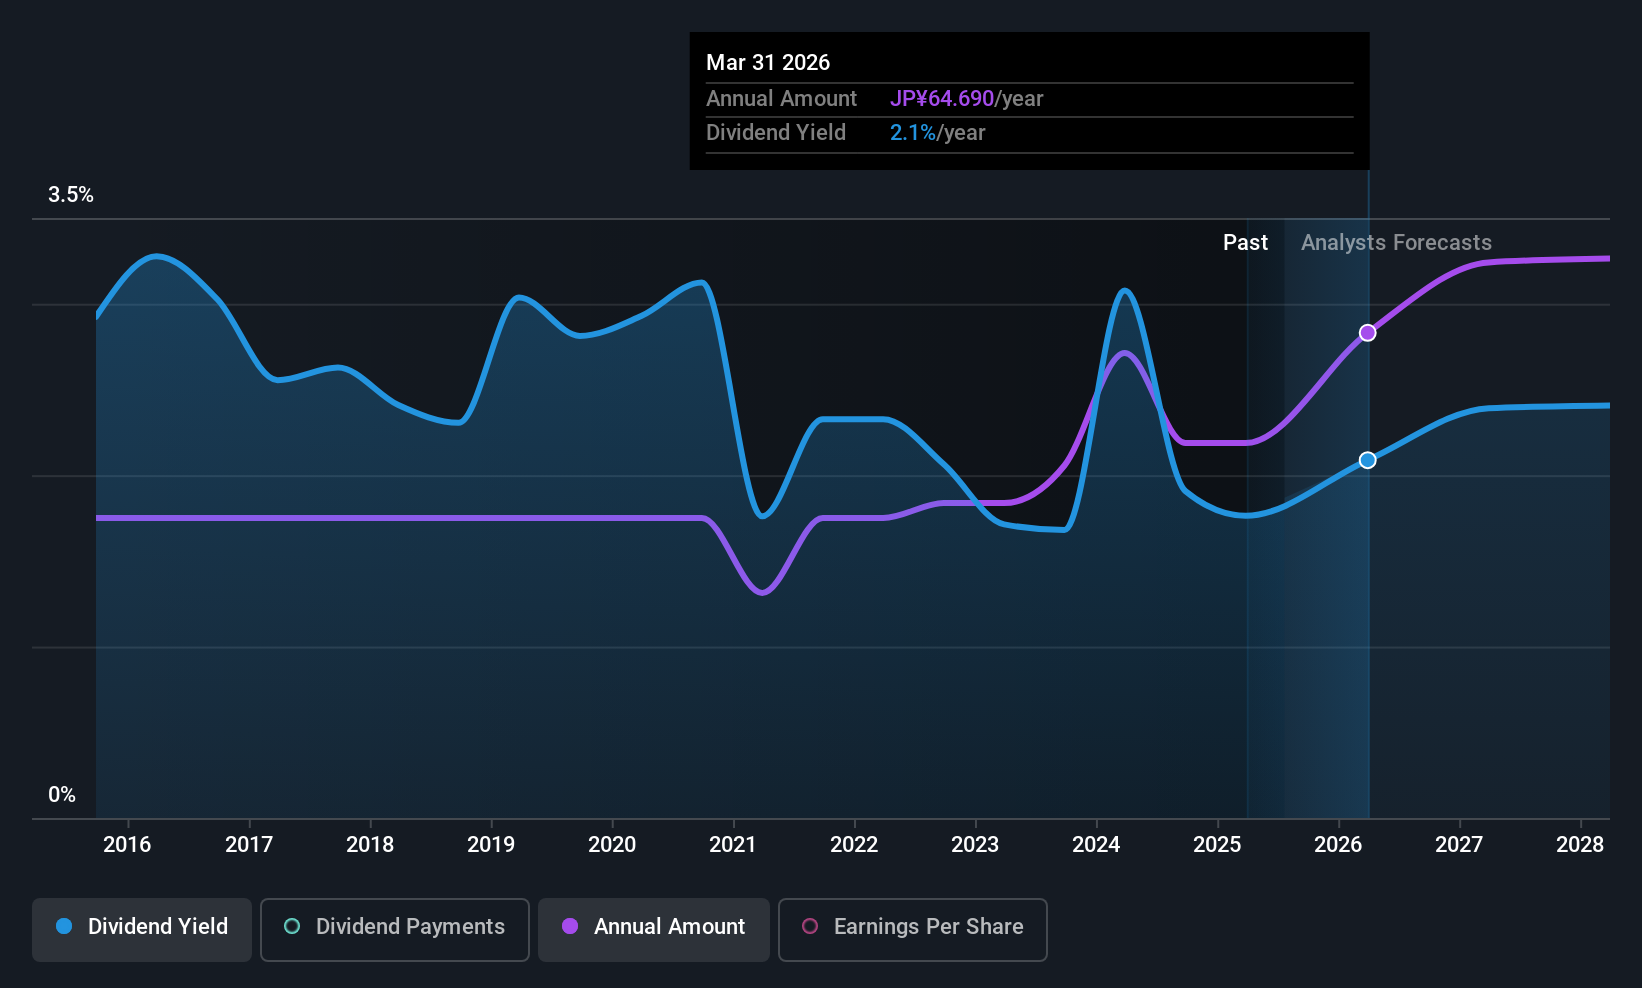Image resolution: width=1642 pixels, height=988 pixels.
Task: Click the JP¥64.690/year tooltip value
Action: coord(967,99)
